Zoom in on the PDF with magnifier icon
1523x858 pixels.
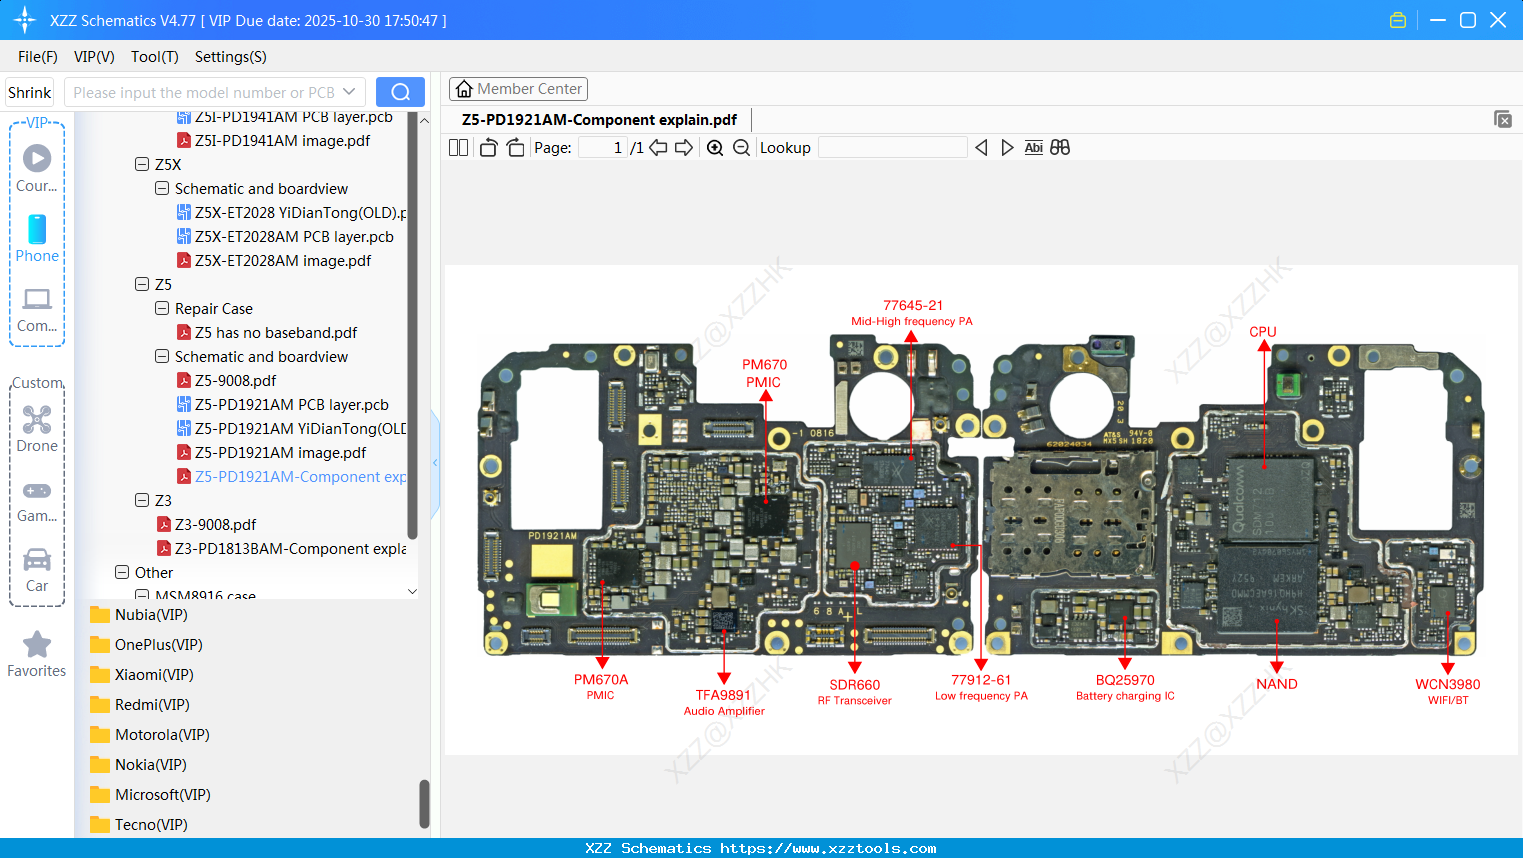coord(714,147)
